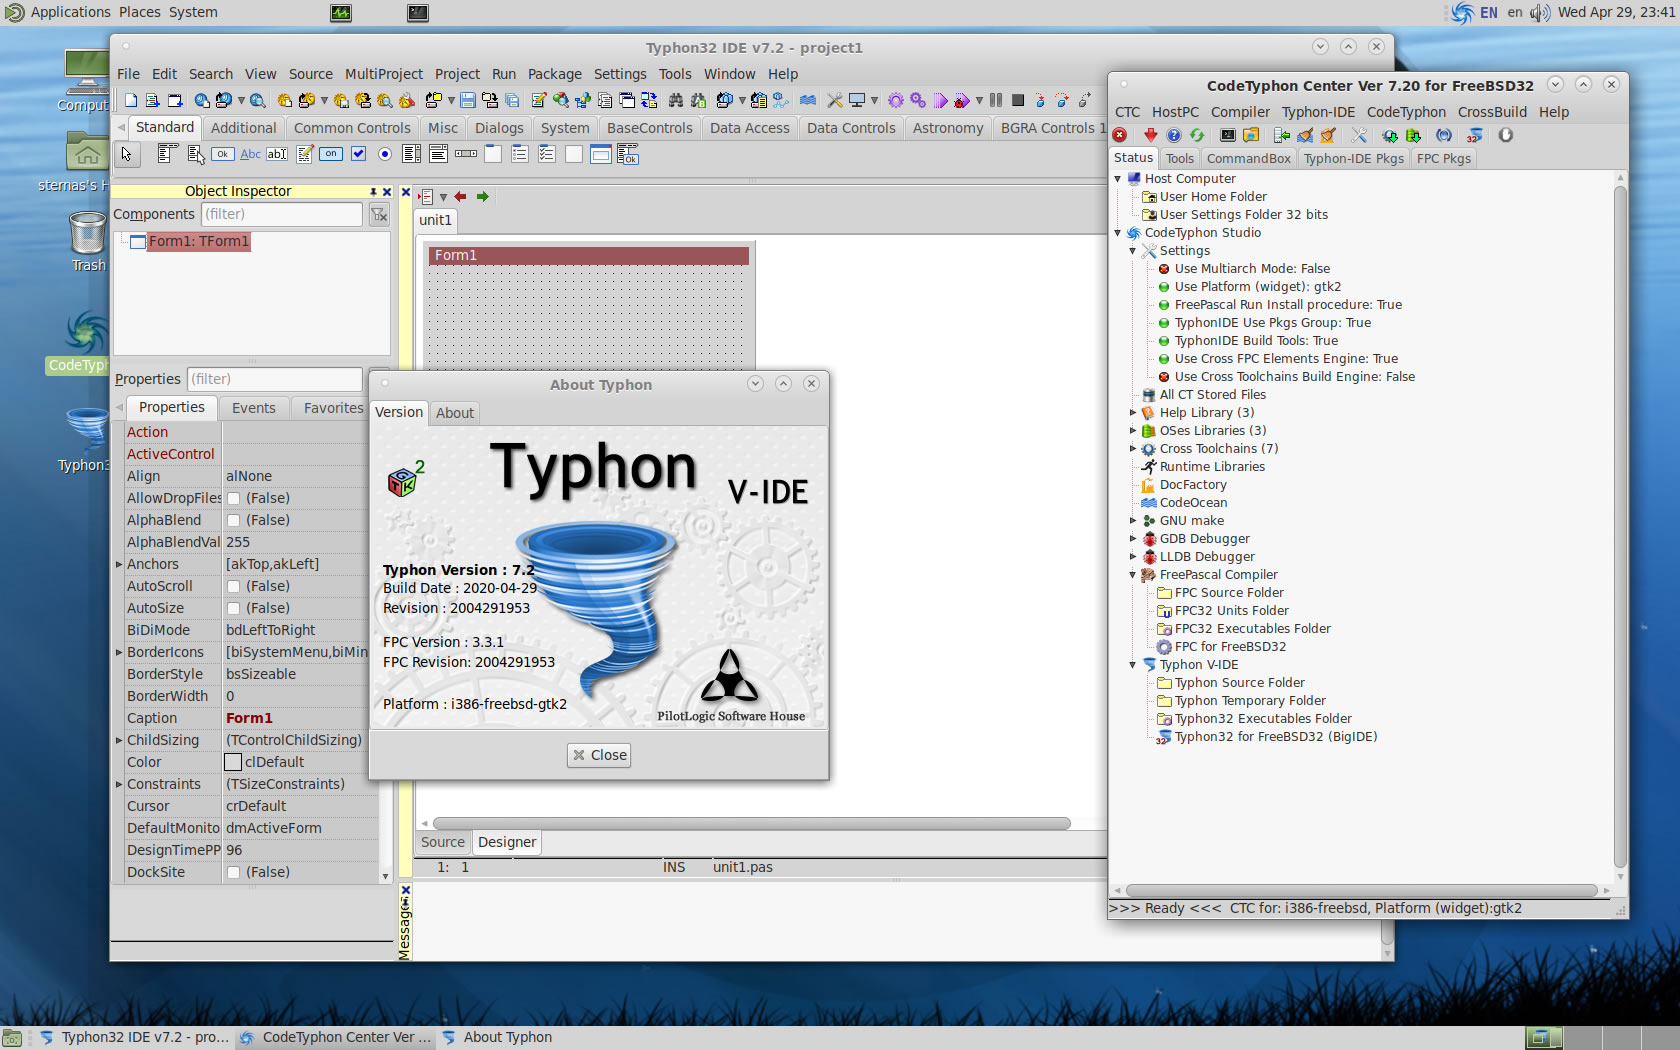Image resolution: width=1680 pixels, height=1050 pixels.
Task: Click the Save (floppy disk) icon in IDE toolbar
Action: [x=467, y=100]
